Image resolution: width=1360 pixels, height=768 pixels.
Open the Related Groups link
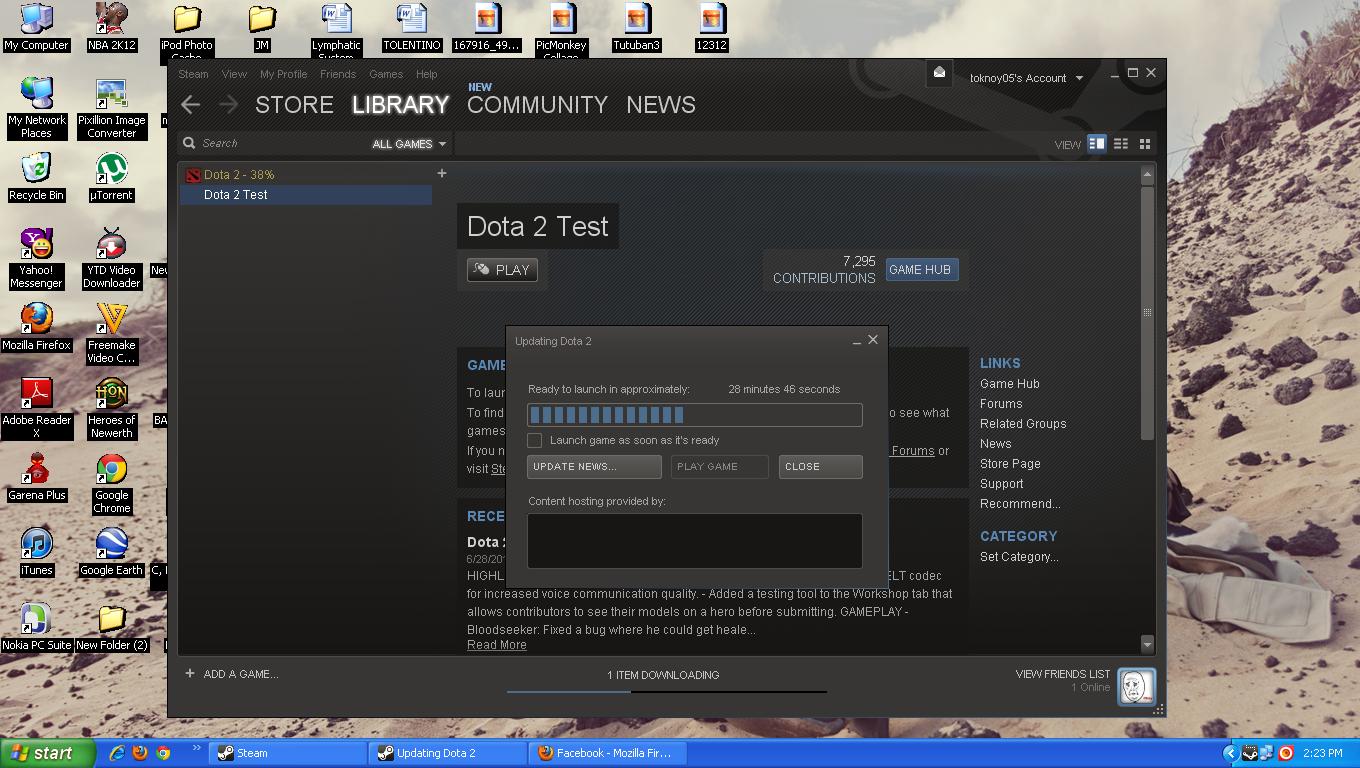pos(1023,424)
